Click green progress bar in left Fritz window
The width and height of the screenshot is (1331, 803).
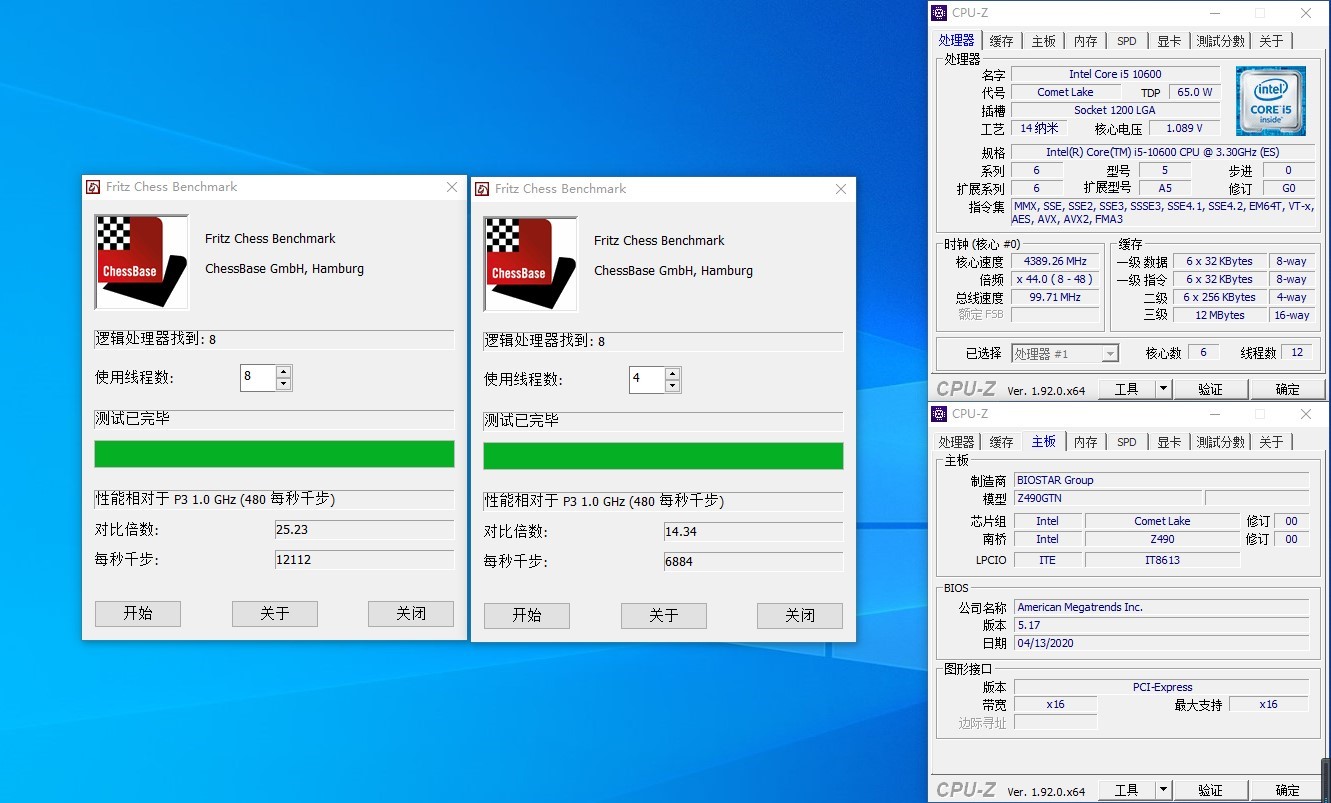click(x=274, y=454)
